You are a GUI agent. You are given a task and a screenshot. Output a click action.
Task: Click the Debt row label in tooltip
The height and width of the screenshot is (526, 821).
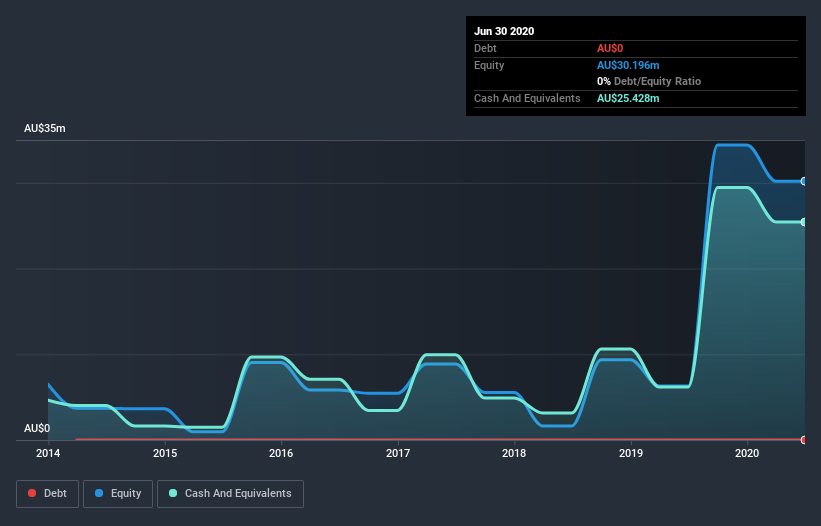[x=485, y=48]
